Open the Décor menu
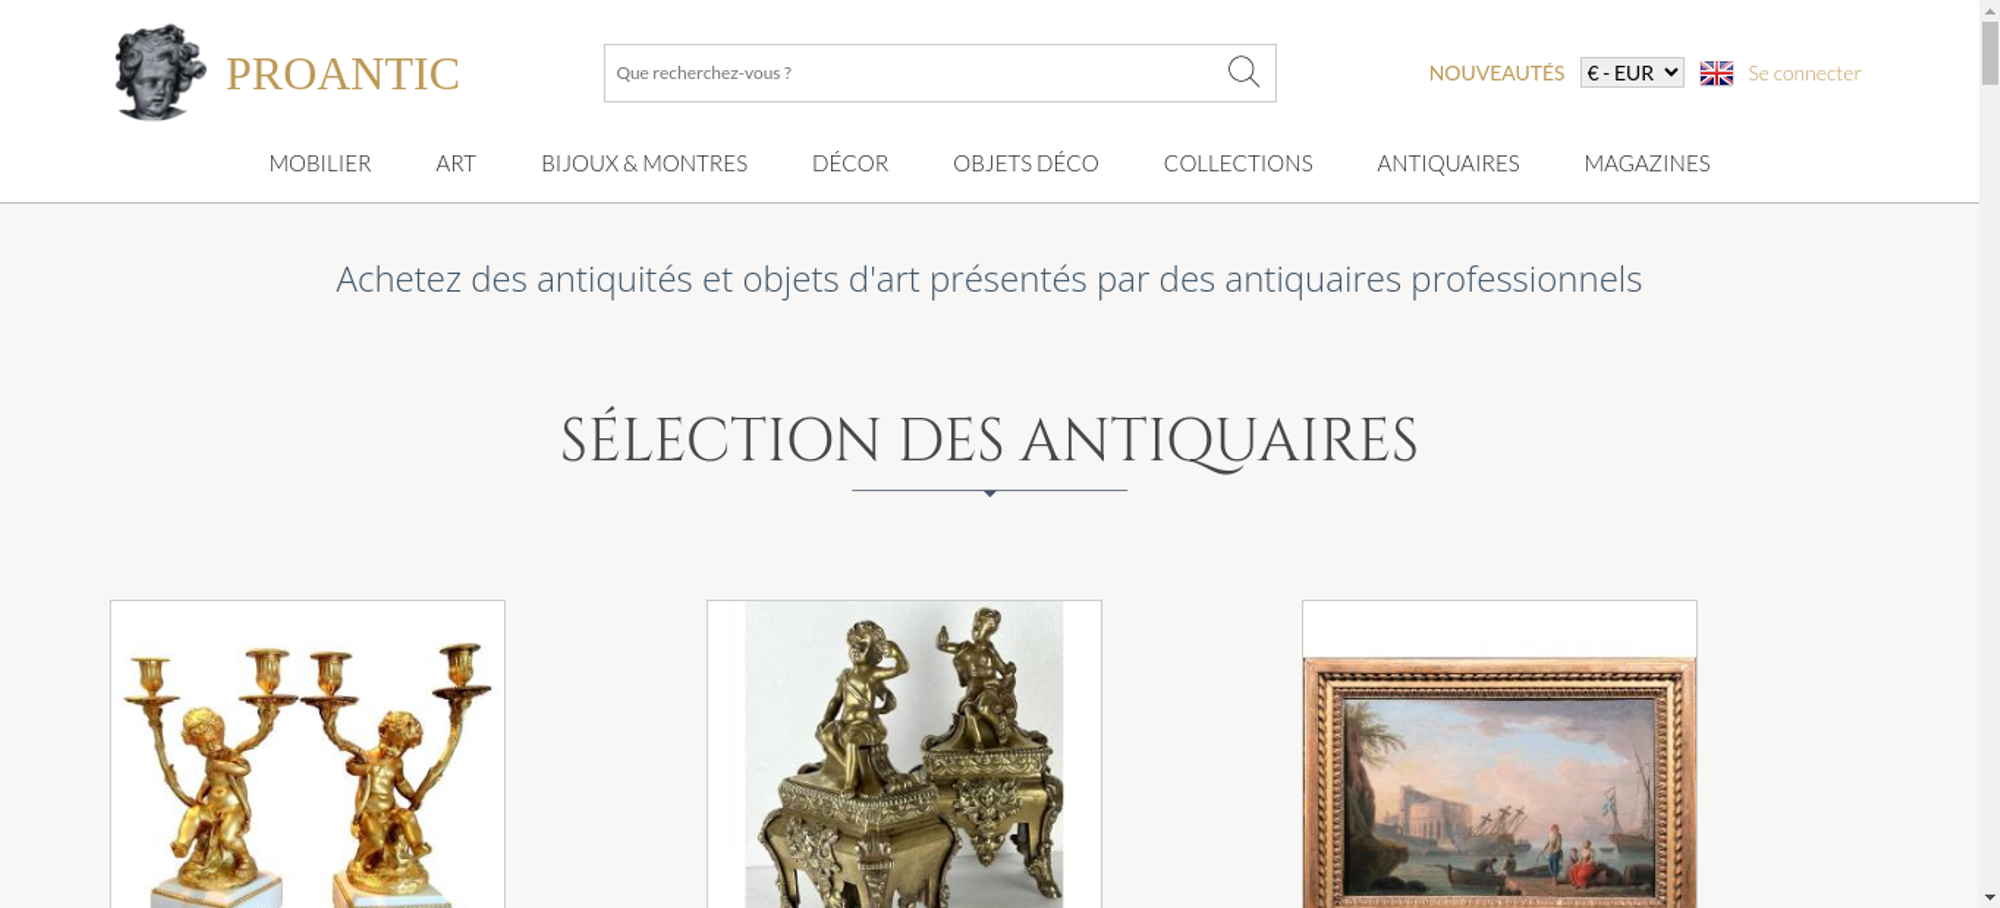The height and width of the screenshot is (908, 2000). pyautogui.click(x=850, y=163)
